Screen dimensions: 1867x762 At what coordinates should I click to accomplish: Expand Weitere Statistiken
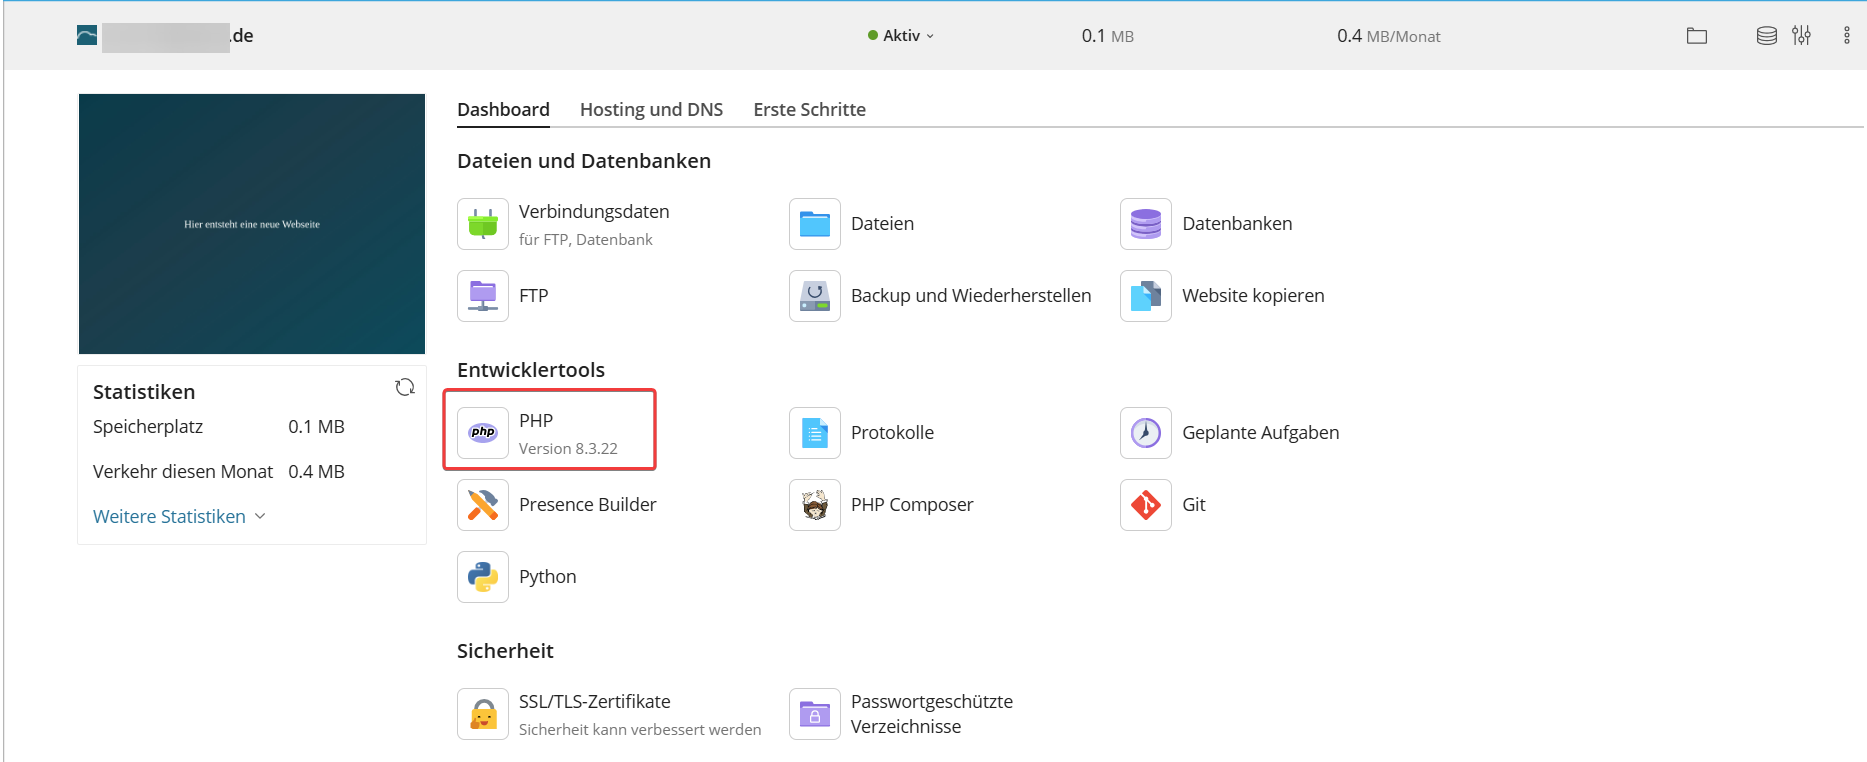pos(179,517)
